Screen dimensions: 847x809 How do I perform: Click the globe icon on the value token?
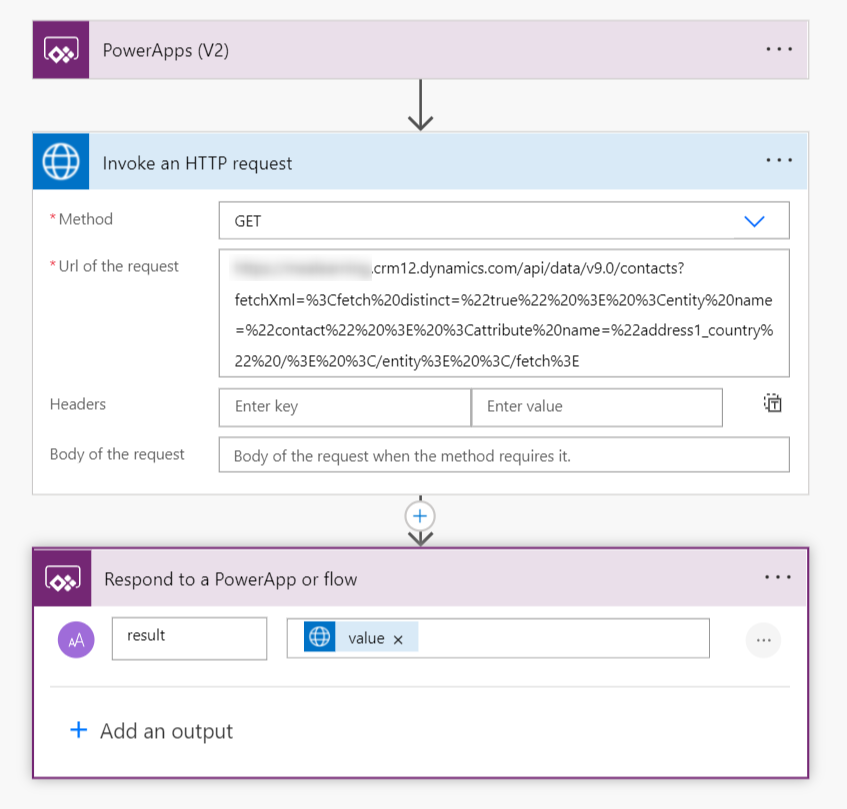[x=320, y=638]
